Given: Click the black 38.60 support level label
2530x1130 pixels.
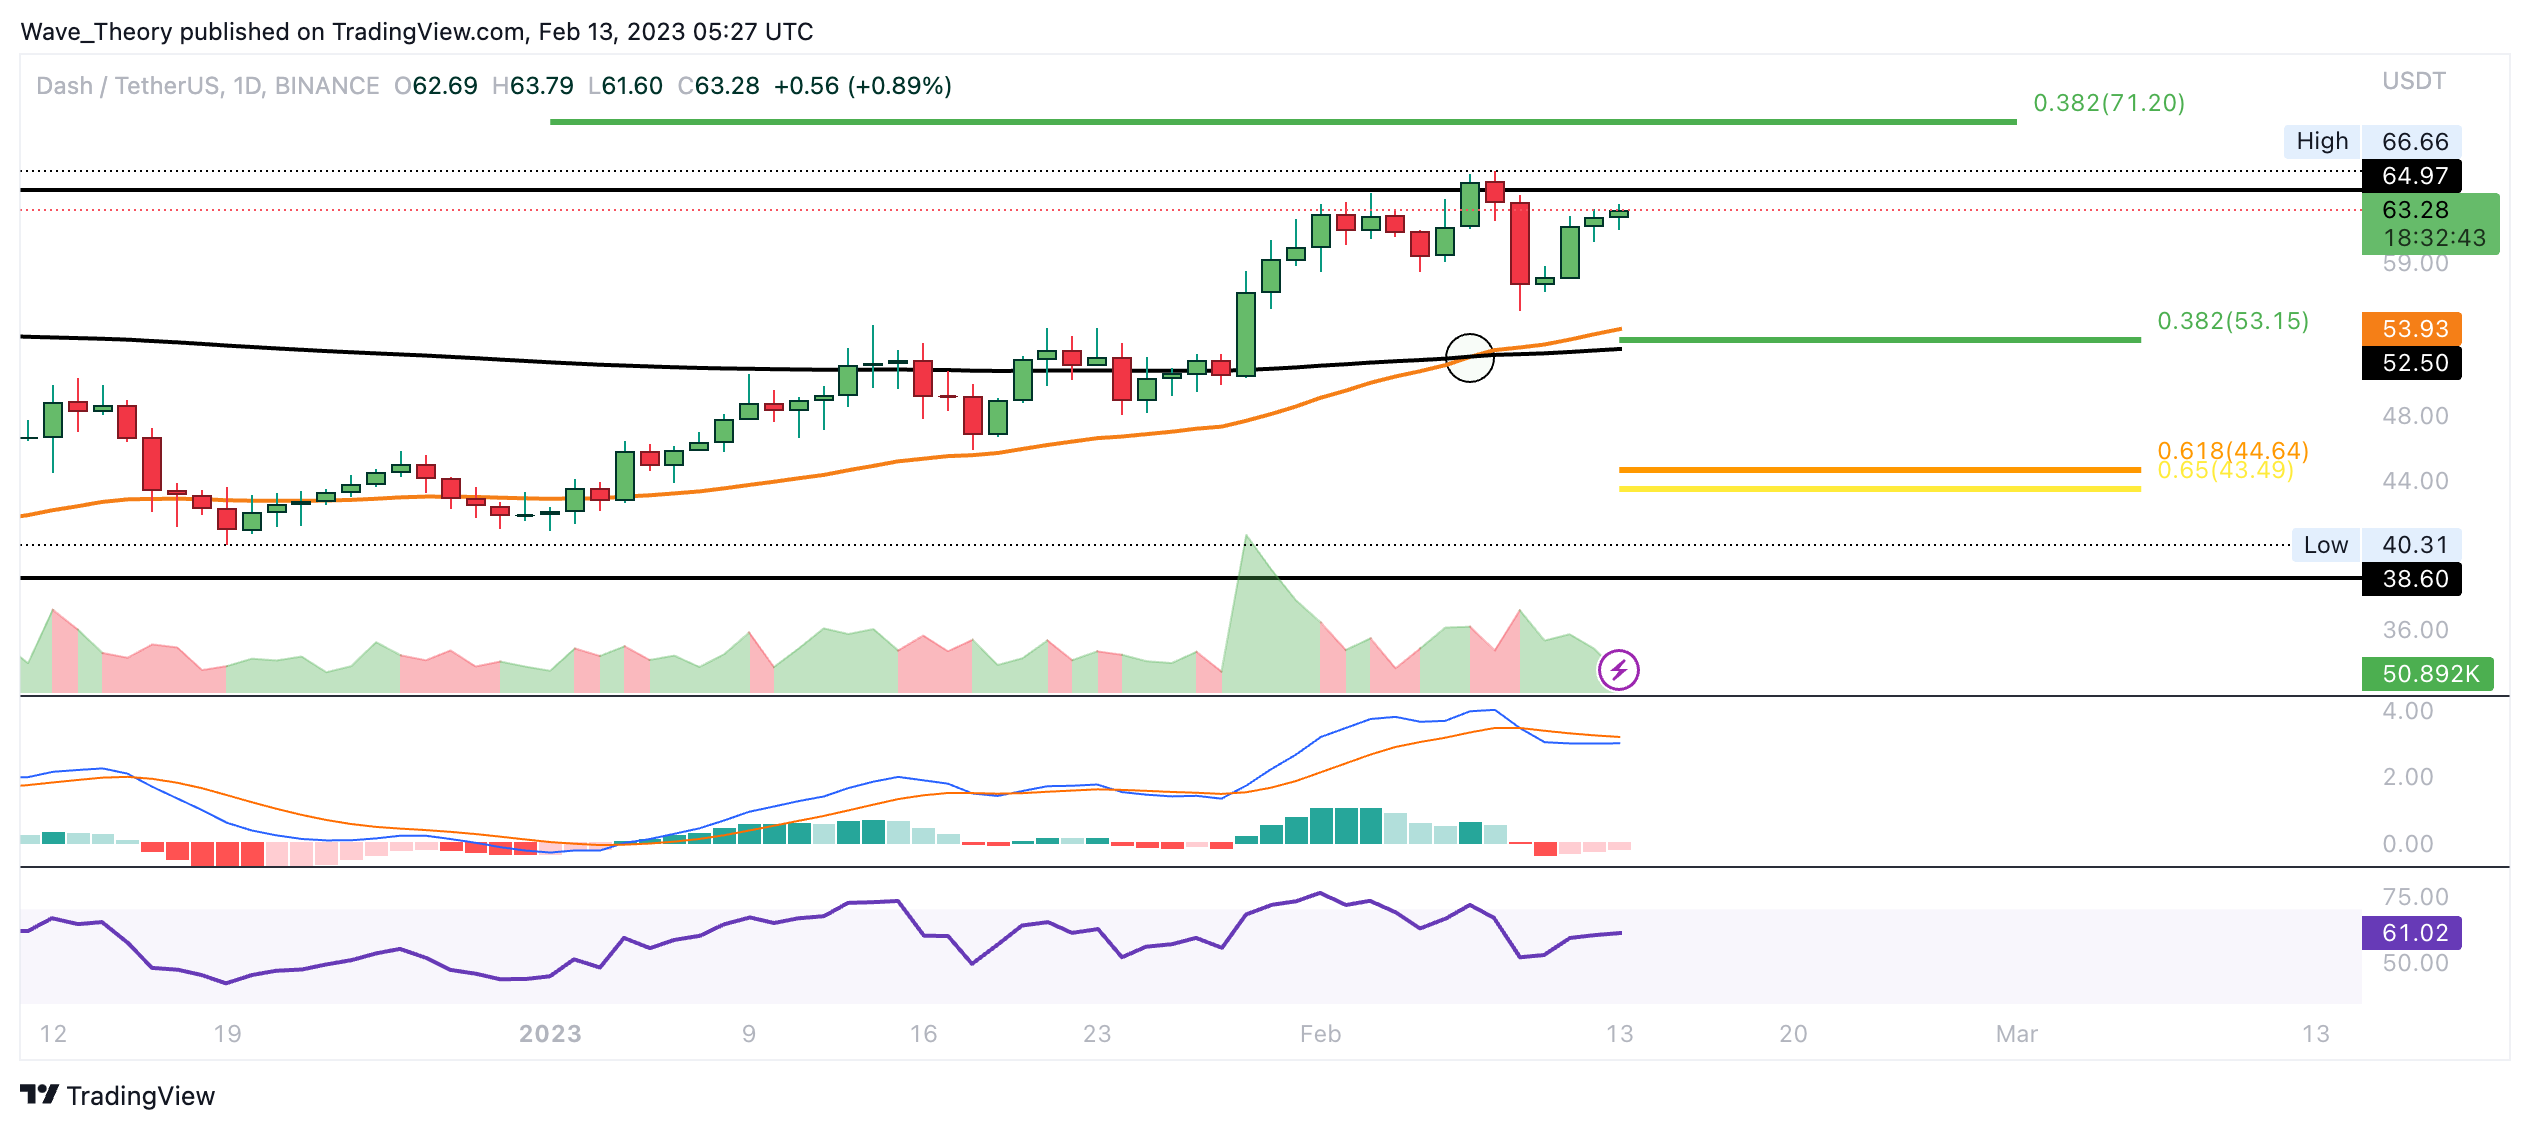Looking at the screenshot, I should click(2411, 579).
